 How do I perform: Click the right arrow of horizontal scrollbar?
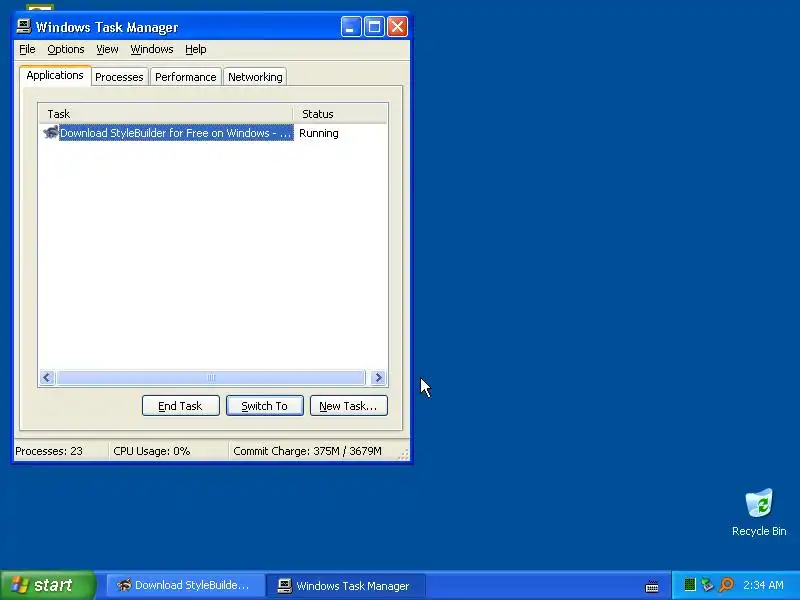tap(379, 378)
